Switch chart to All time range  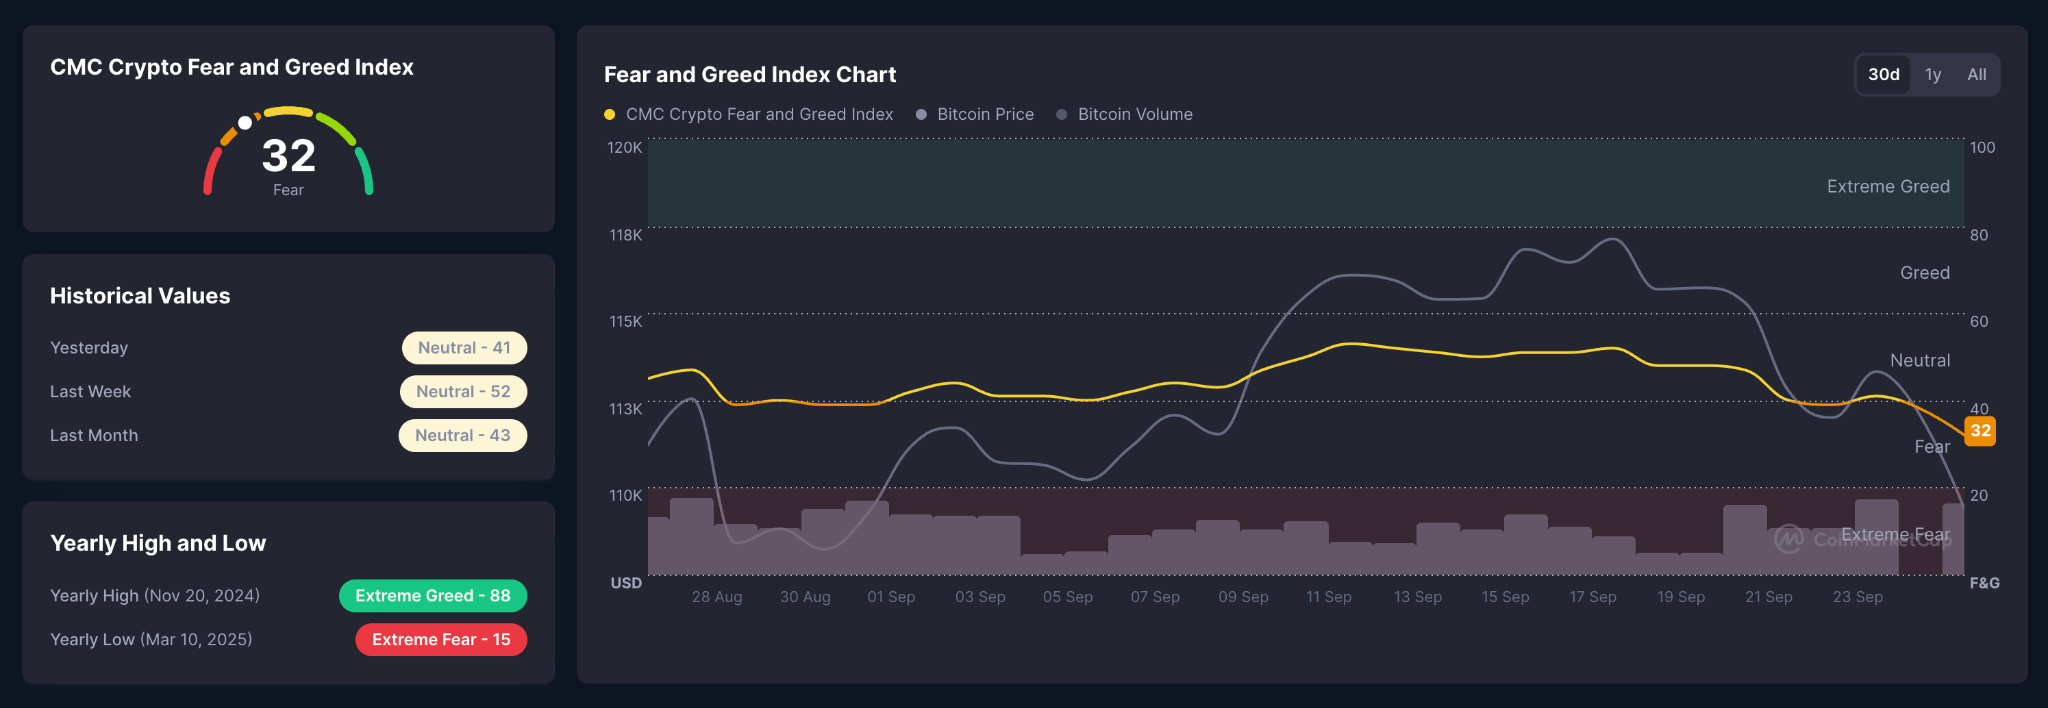(x=1976, y=75)
